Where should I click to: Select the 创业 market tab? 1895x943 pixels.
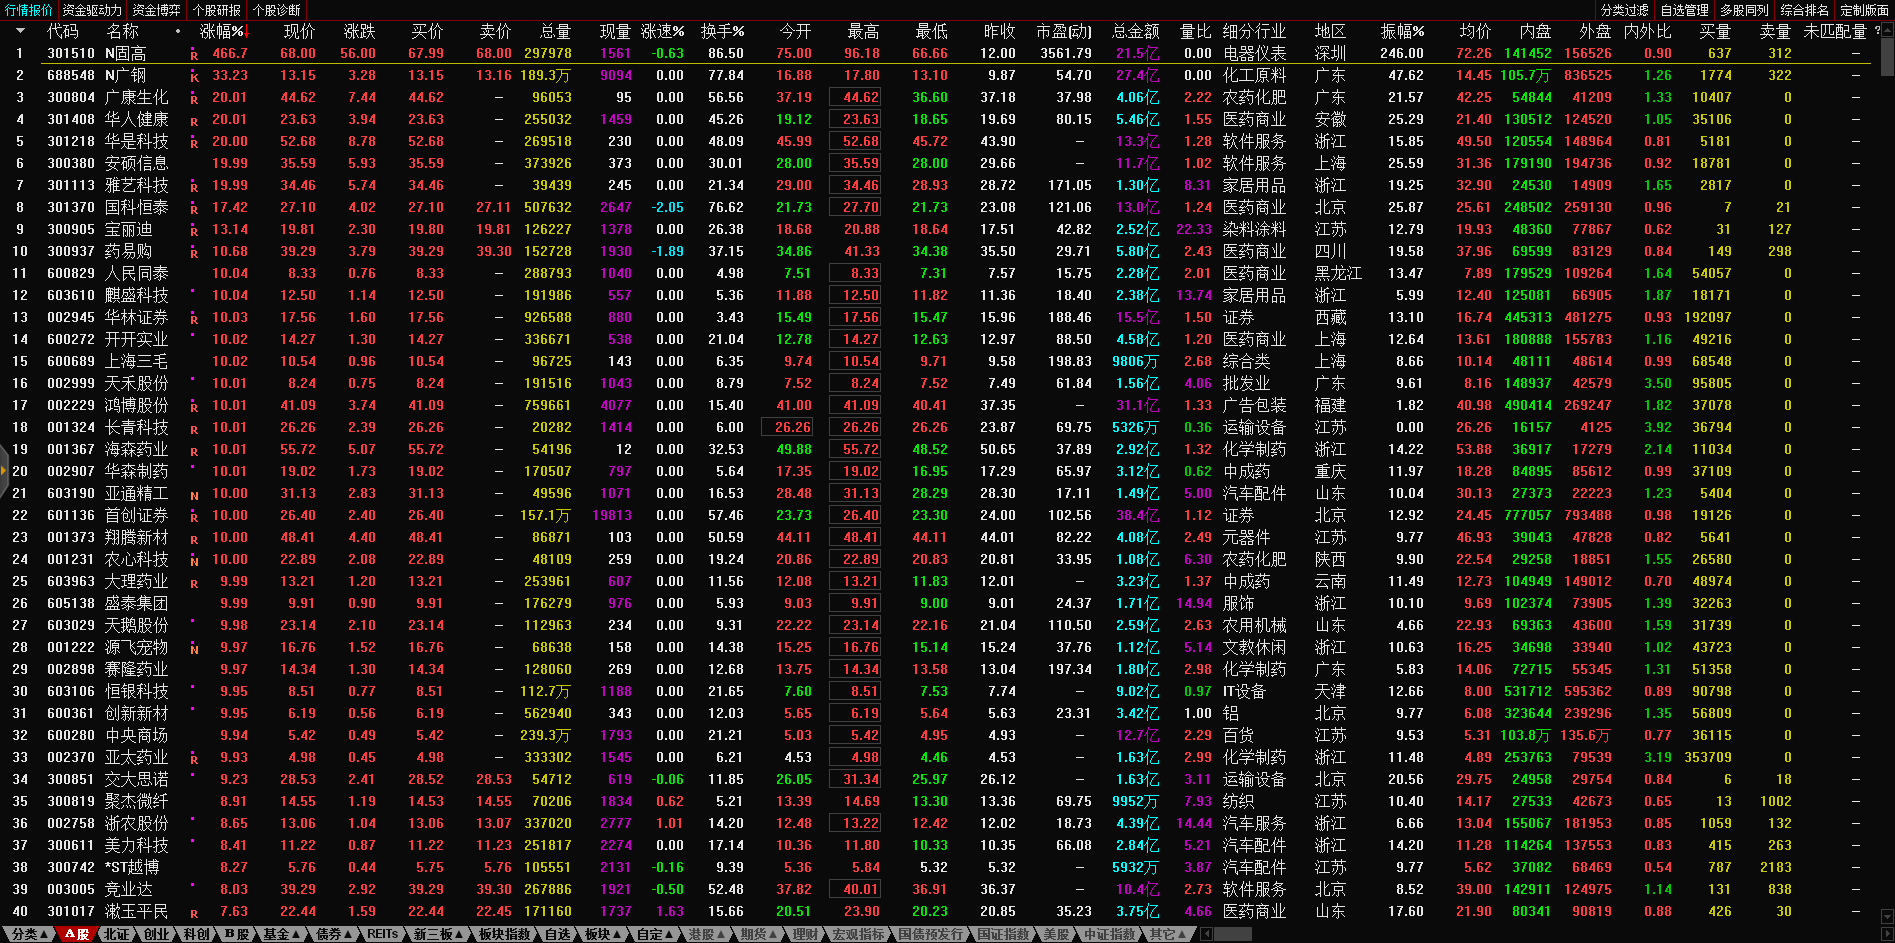(x=157, y=934)
